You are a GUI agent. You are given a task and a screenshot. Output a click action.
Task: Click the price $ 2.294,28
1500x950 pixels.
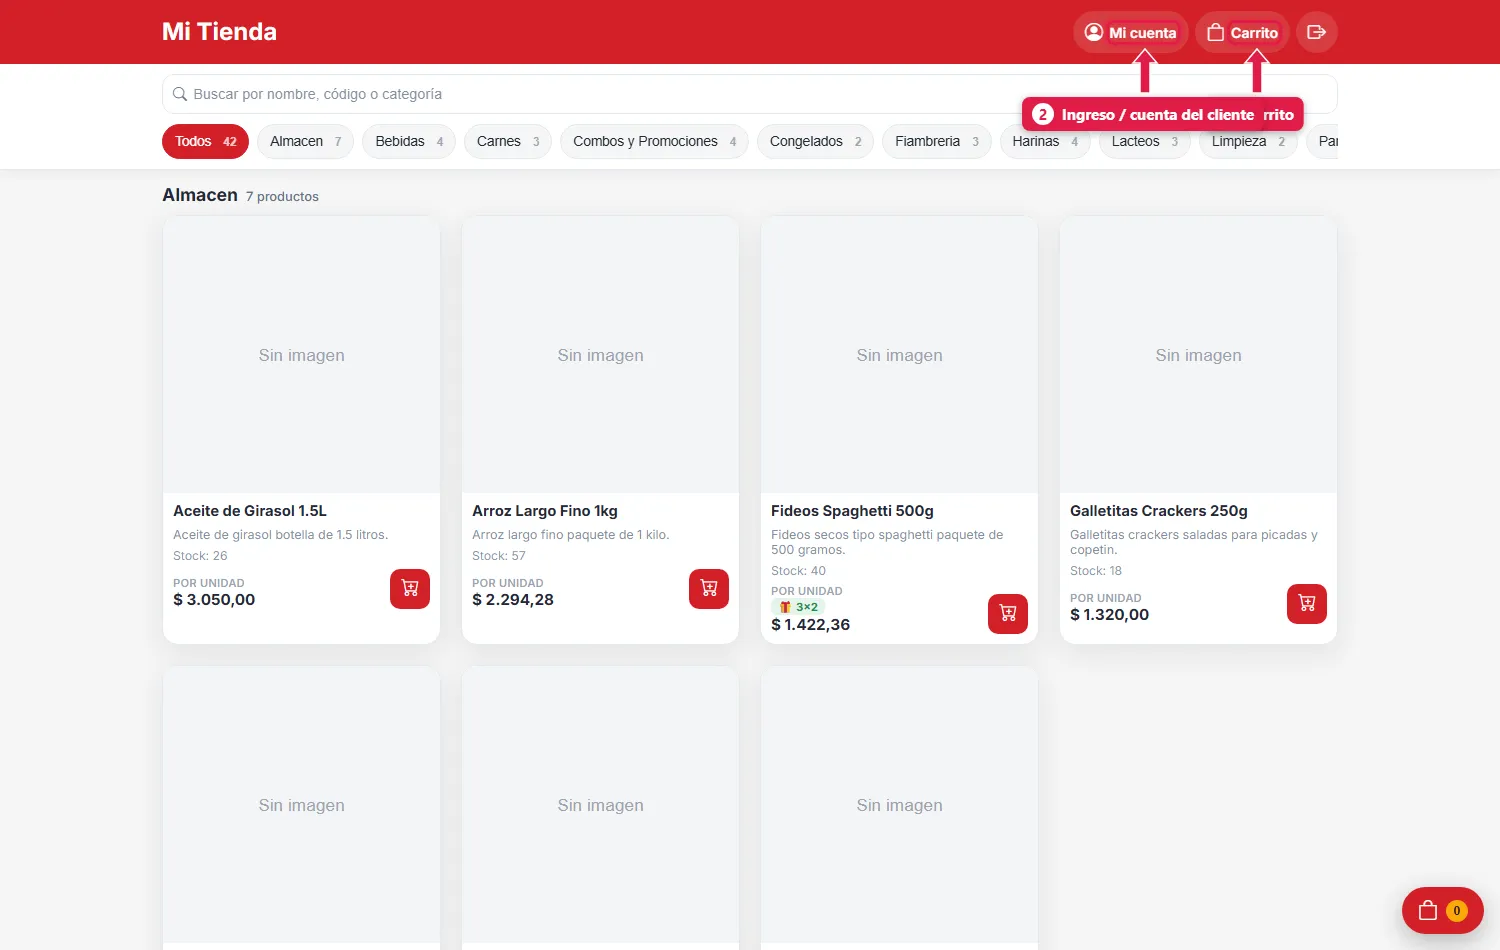(513, 600)
